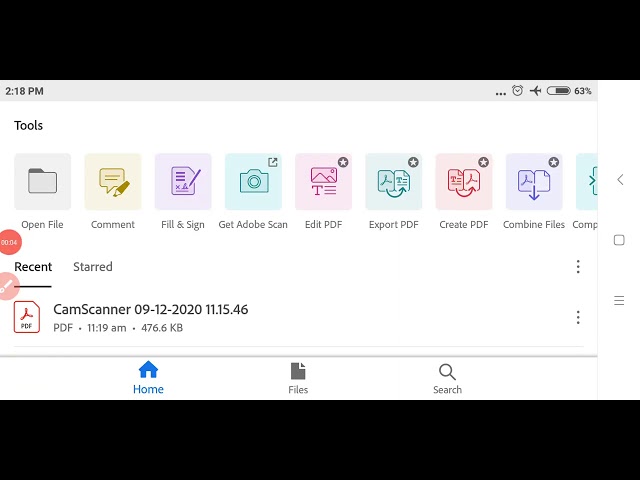Screen dimensions: 640x480
Task: Tap the battery indicator icon
Action: pyautogui.click(x=559, y=91)
